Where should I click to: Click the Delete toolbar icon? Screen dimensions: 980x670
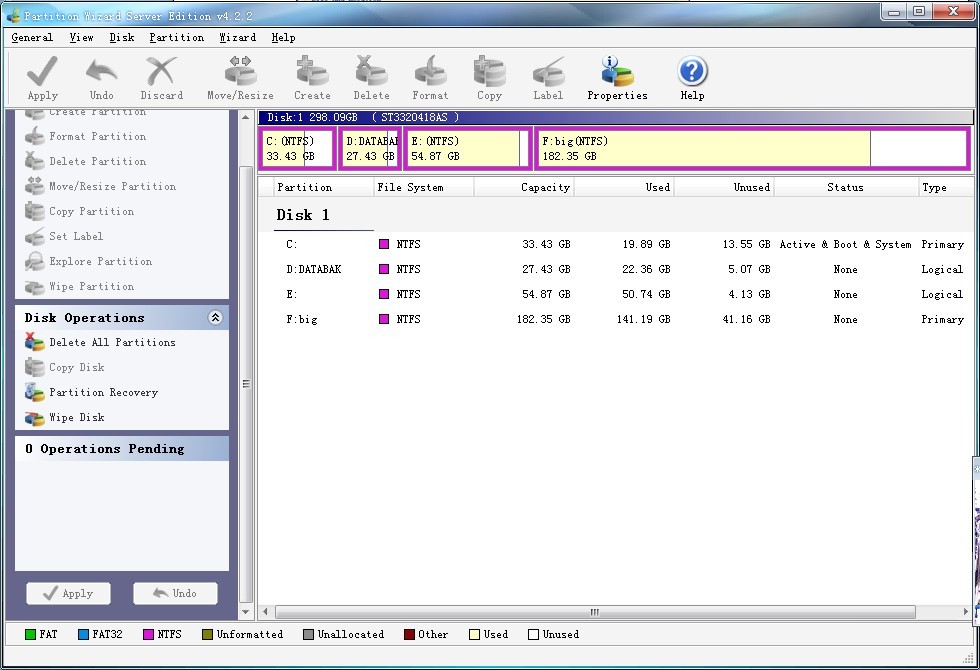(x=371, y=77)
